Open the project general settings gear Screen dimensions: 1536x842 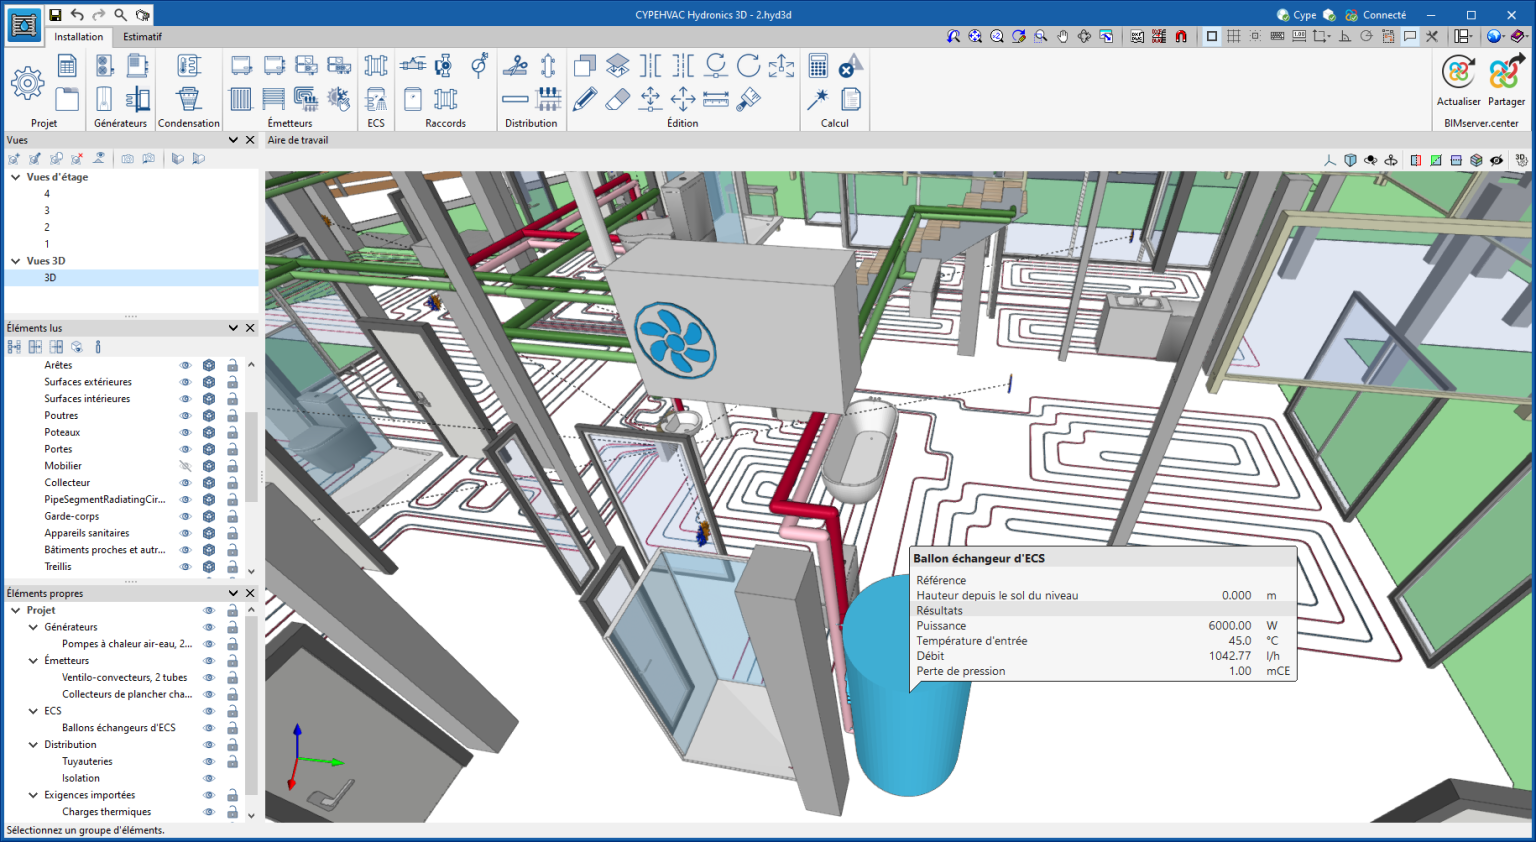pyautogui.click(x=27, y=84)
